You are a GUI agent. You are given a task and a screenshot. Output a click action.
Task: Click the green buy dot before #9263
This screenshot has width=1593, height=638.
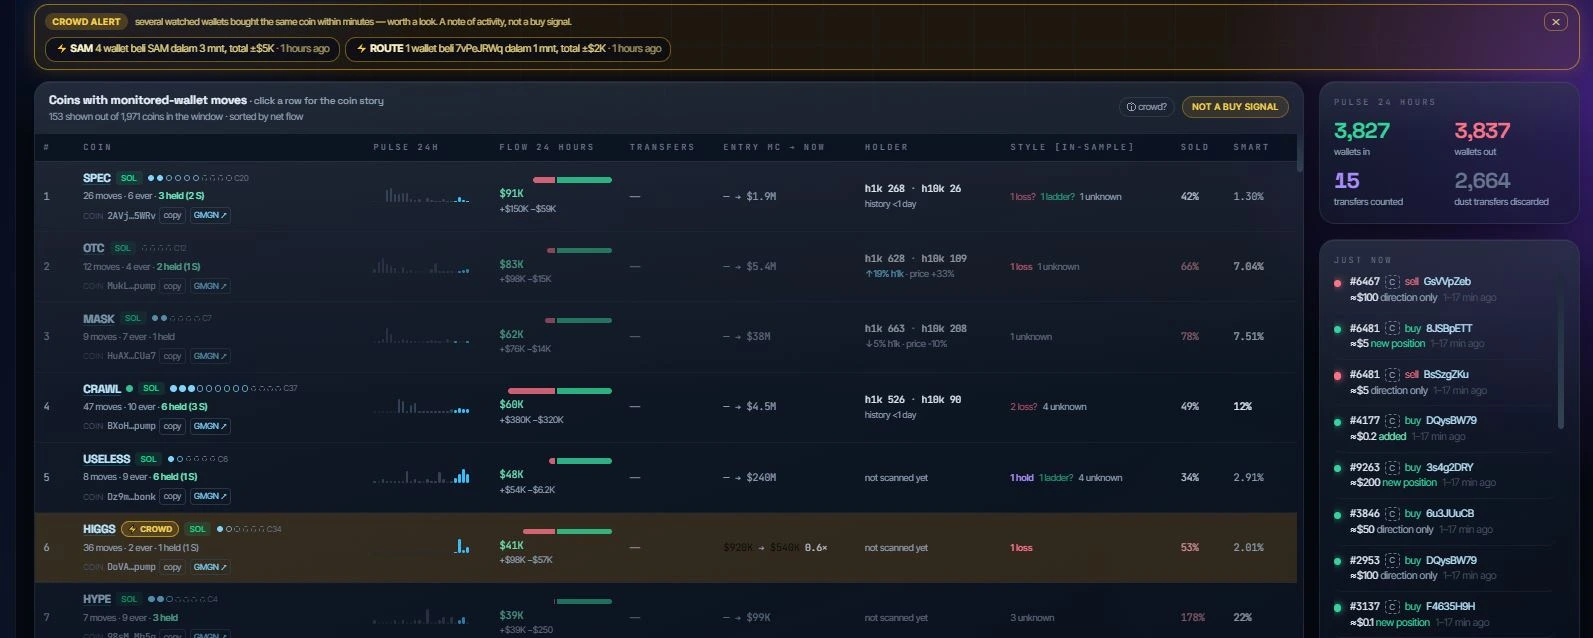click(x=1338, y=468)
